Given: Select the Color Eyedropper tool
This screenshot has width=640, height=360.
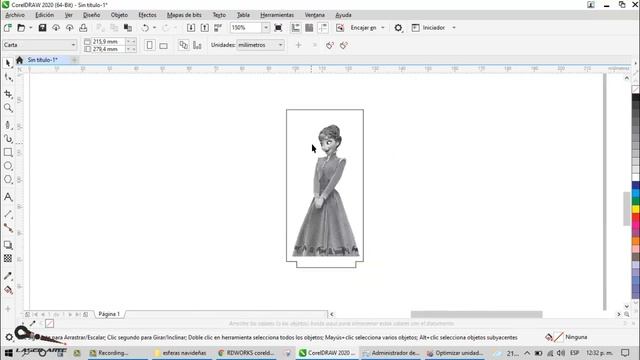Looking at the screenshot, I should pos(8,276).
